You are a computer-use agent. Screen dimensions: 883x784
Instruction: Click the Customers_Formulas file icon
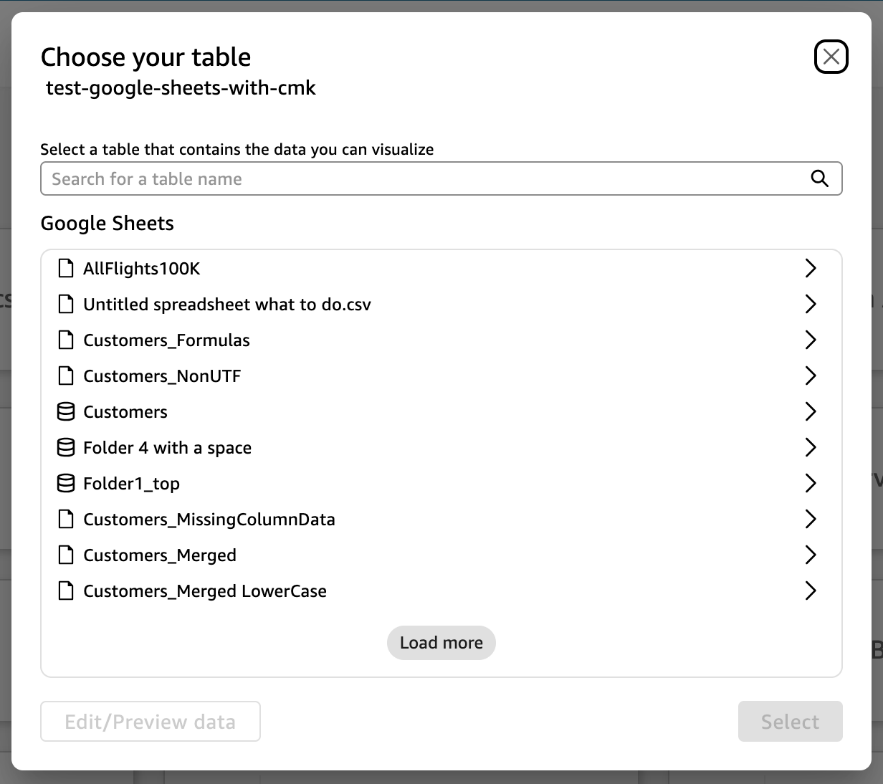point(66,340)
